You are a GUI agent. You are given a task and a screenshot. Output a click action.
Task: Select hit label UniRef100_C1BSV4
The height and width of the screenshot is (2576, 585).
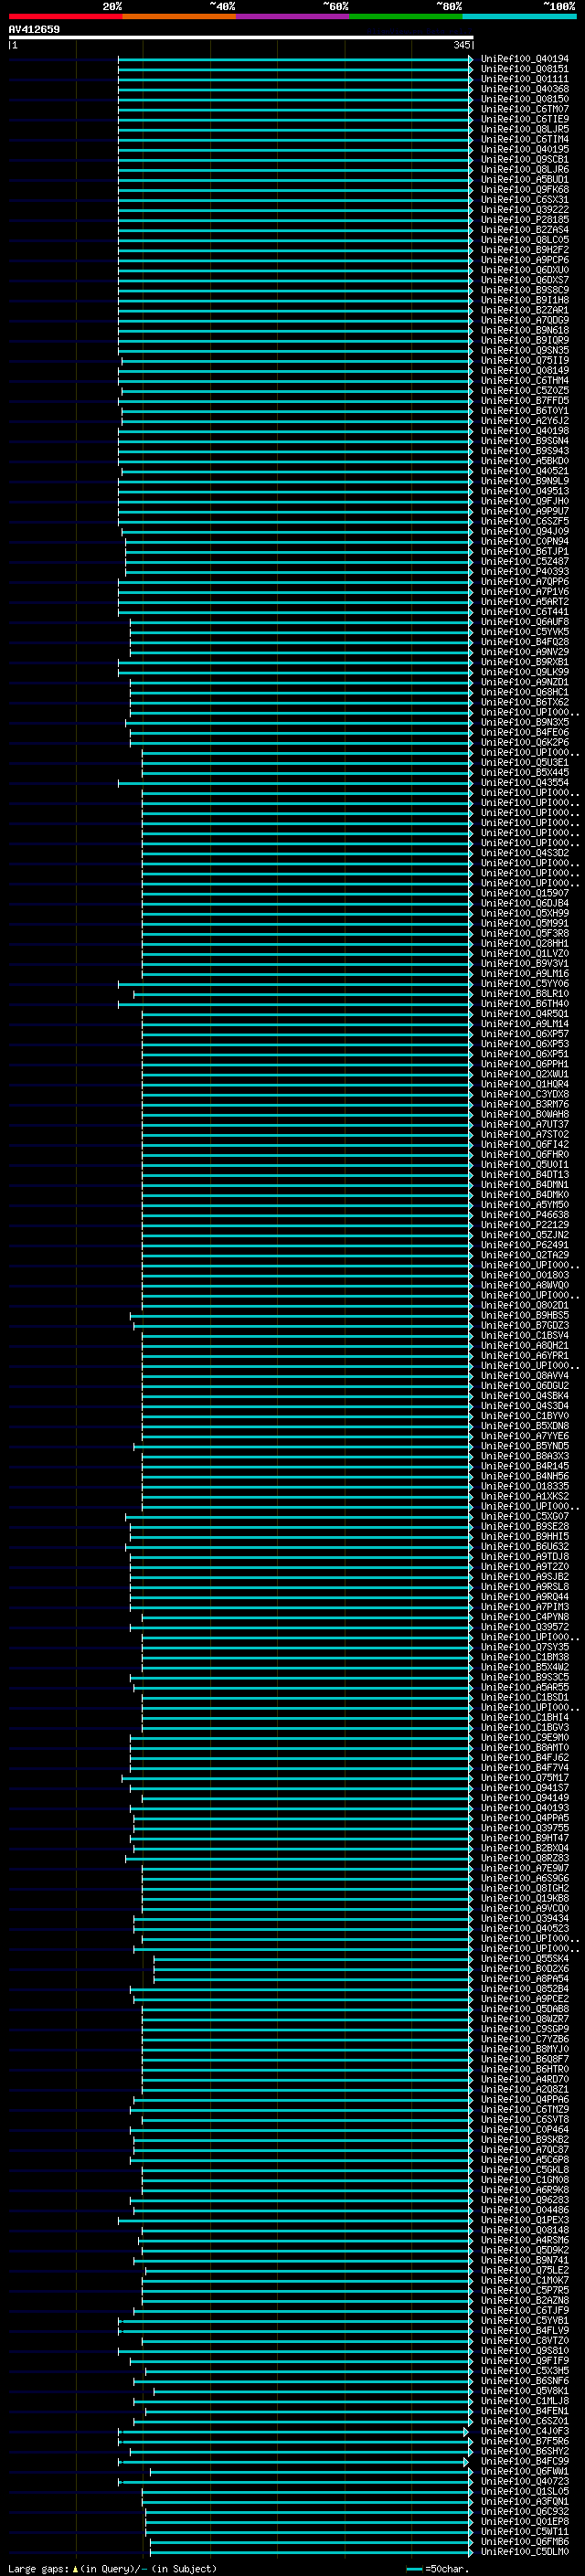coord(524,1334)
